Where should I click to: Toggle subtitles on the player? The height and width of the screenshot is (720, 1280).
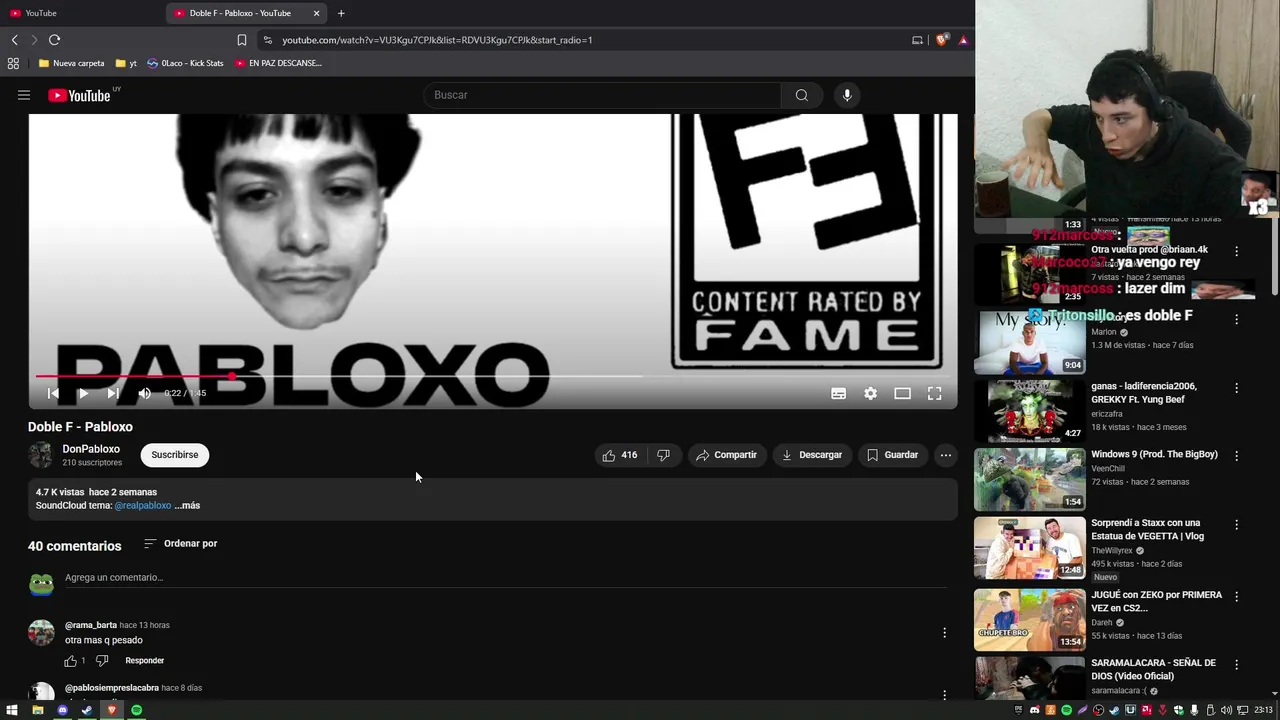pyautogui.click(x=838, y=394)
